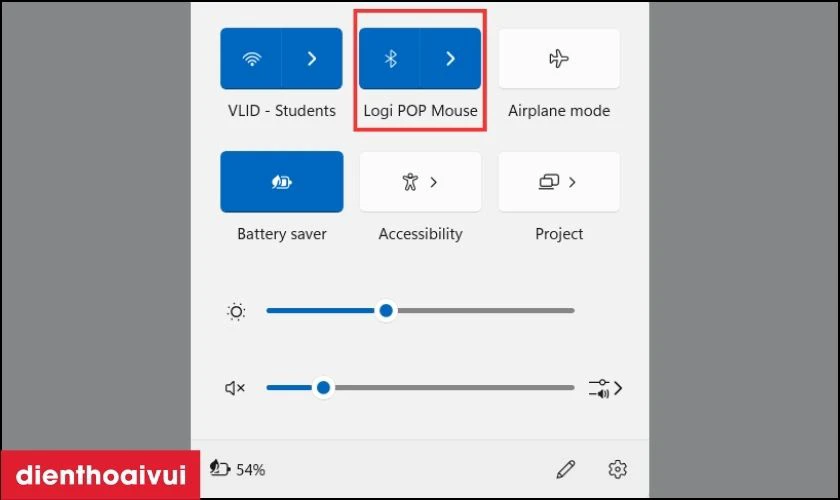This screenshot has width=840, height=500.
Task: Click the Project label text
Action: pyautogui.click(x=559, y=234)
